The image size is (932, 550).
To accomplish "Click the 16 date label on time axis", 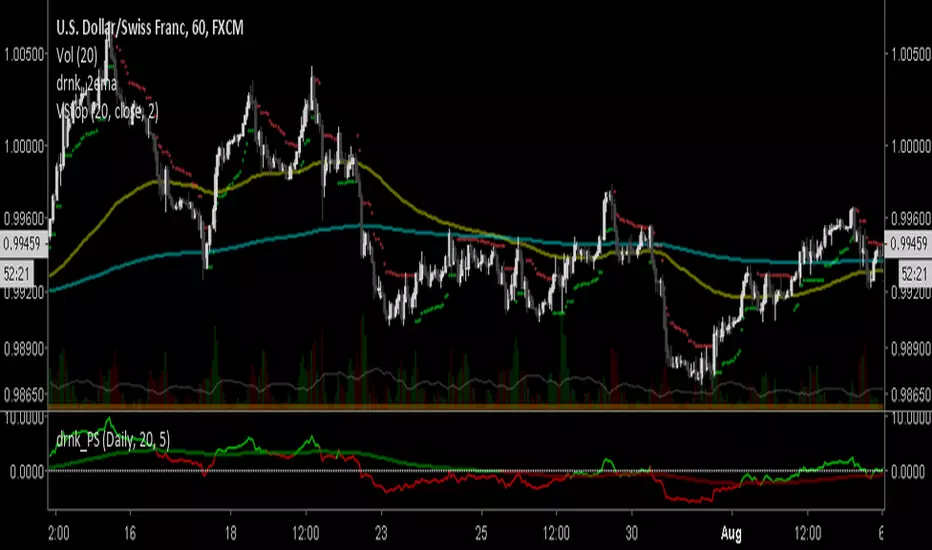I will [x=130, y=533].
